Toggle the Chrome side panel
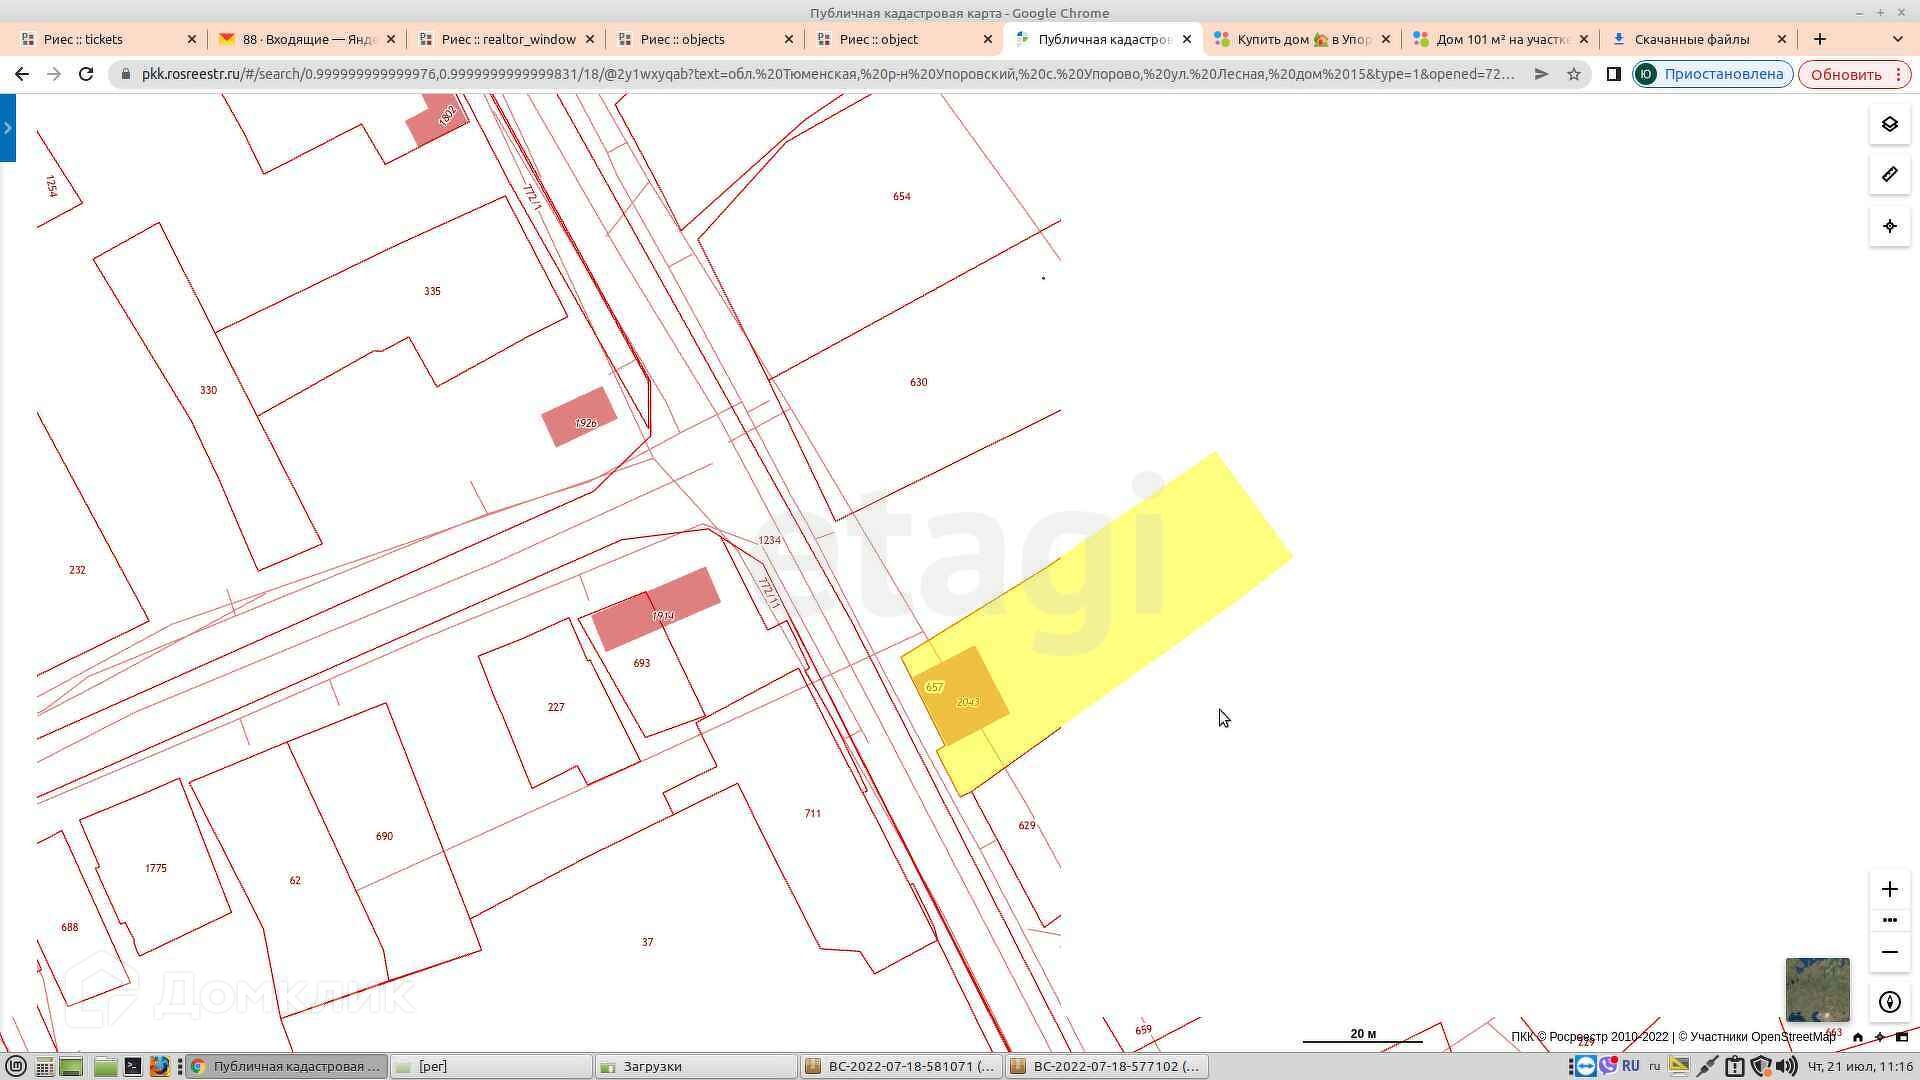 click(x=1612, y=74)
